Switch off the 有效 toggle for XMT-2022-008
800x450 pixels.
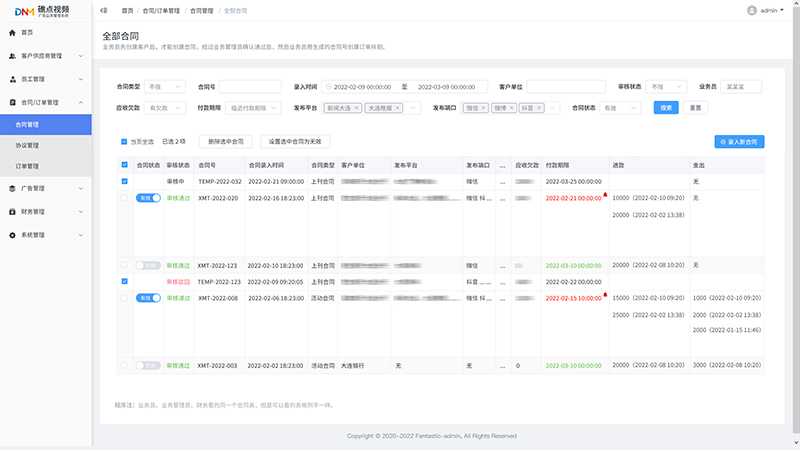click(x=148, y=298)
